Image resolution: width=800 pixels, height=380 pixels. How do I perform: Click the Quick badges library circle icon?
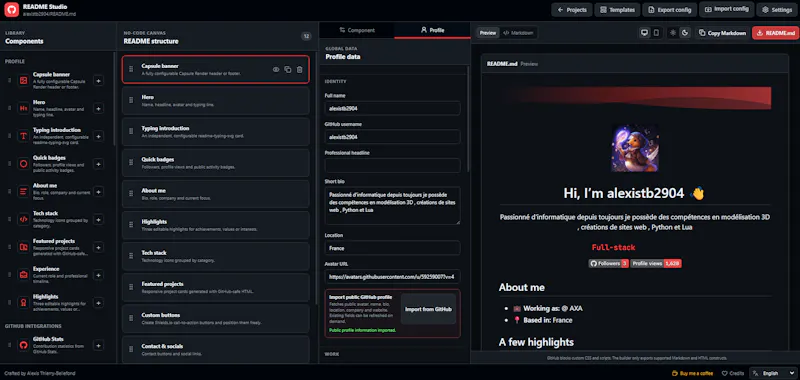click(x=23, y=164)
